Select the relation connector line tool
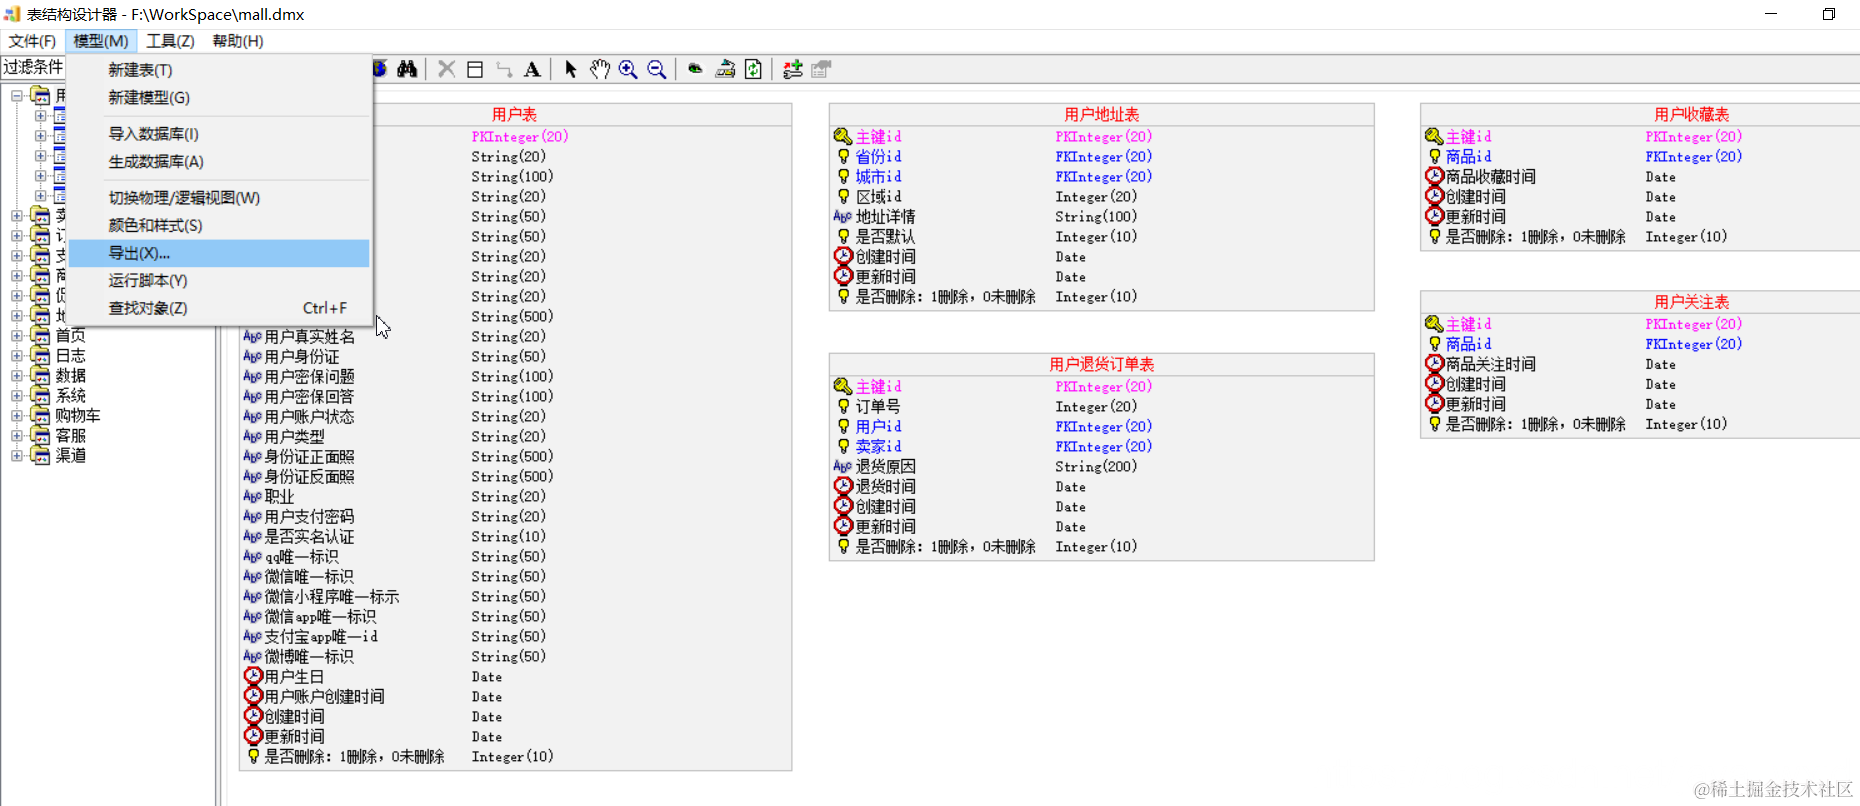The width and height of the screenshot is (1860, 806). (x=504, y=69)
